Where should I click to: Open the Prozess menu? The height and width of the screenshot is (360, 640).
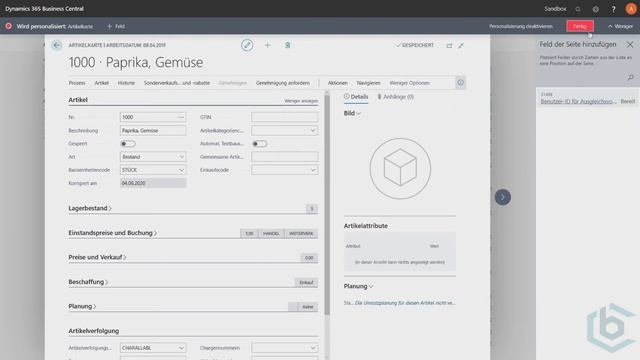[77, 83]
